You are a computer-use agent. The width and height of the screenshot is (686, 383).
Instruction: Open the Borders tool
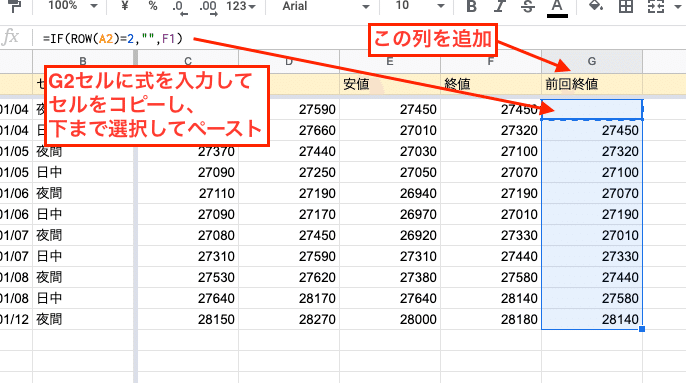click(626, 6)
